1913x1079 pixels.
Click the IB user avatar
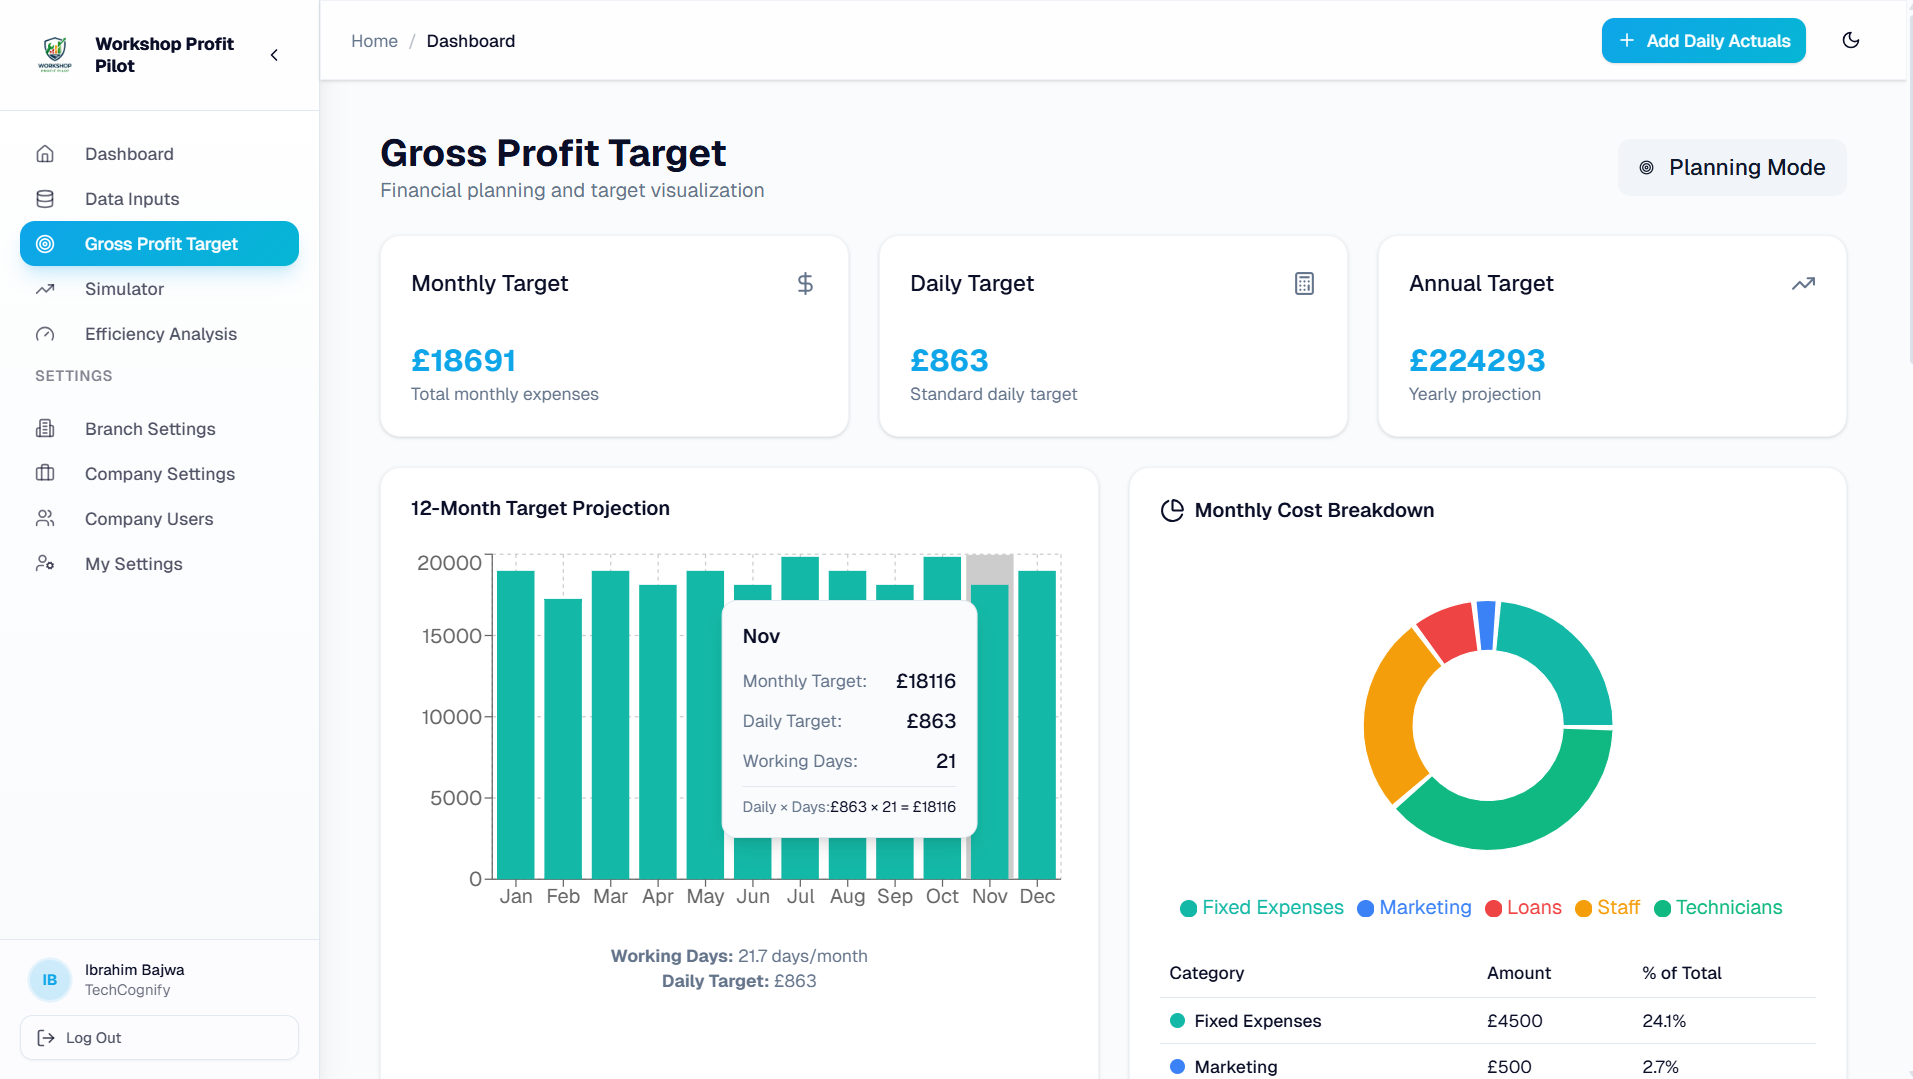50,979
